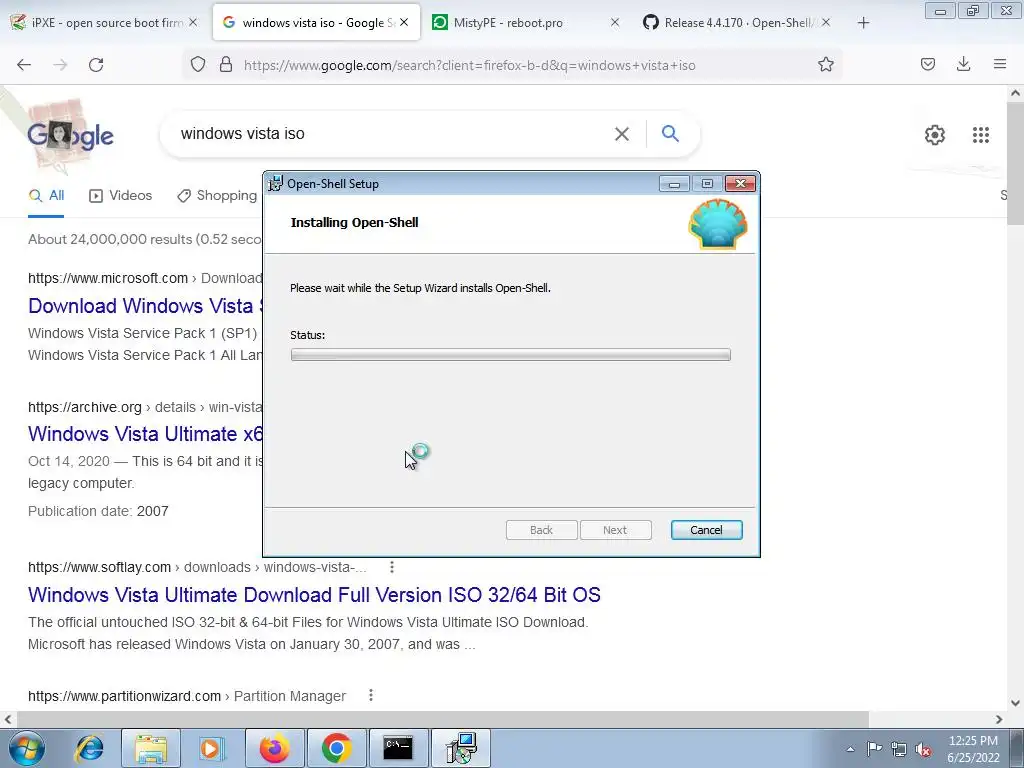Open the Save to Pocket icon
Image resolution: width=1024 pixels, height=768 pixels.
coord(927,65)
